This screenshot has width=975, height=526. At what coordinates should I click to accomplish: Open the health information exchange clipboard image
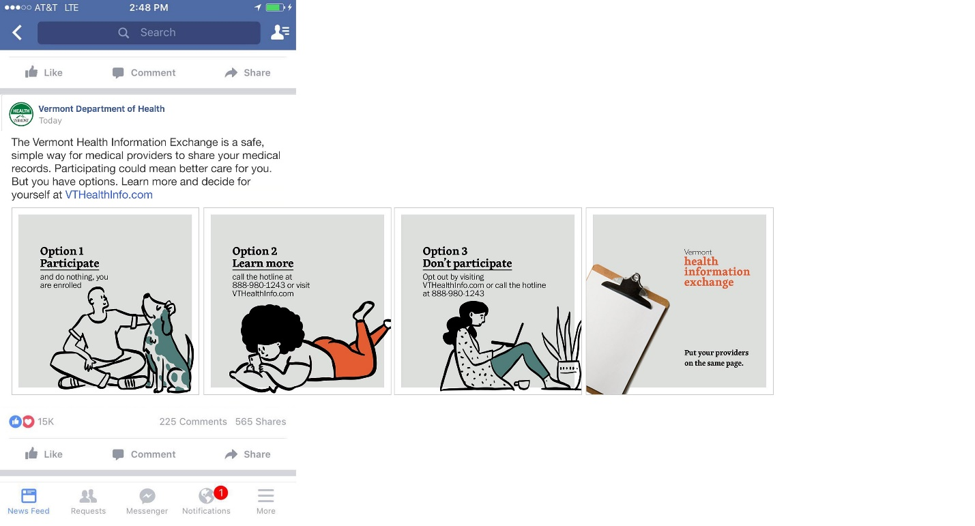(x=680, y=301)
